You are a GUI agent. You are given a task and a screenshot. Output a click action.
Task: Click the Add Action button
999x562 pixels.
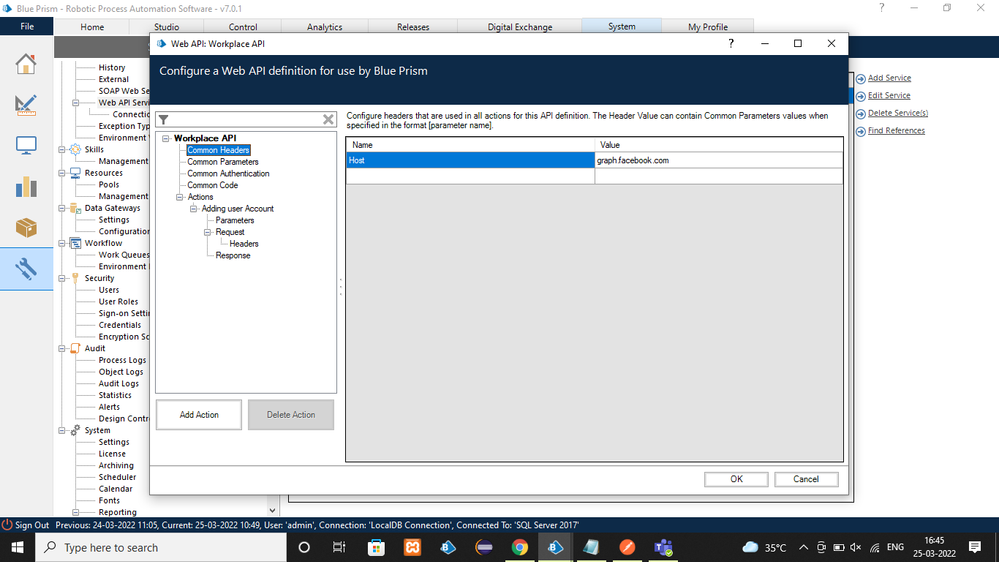[x=199, y=415]
